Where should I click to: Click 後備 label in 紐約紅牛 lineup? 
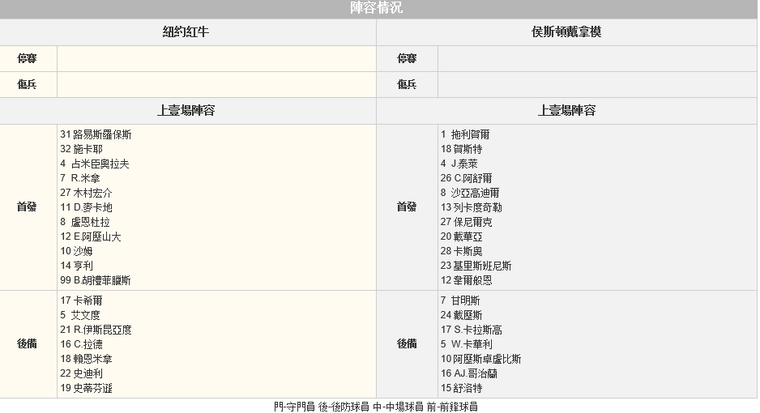pyautogui.click(x=27, y=344)
